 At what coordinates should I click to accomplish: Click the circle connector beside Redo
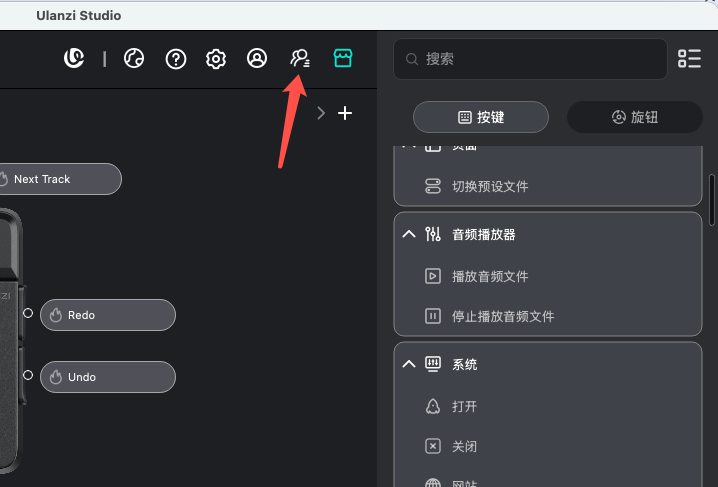click(x=28, y=313)
